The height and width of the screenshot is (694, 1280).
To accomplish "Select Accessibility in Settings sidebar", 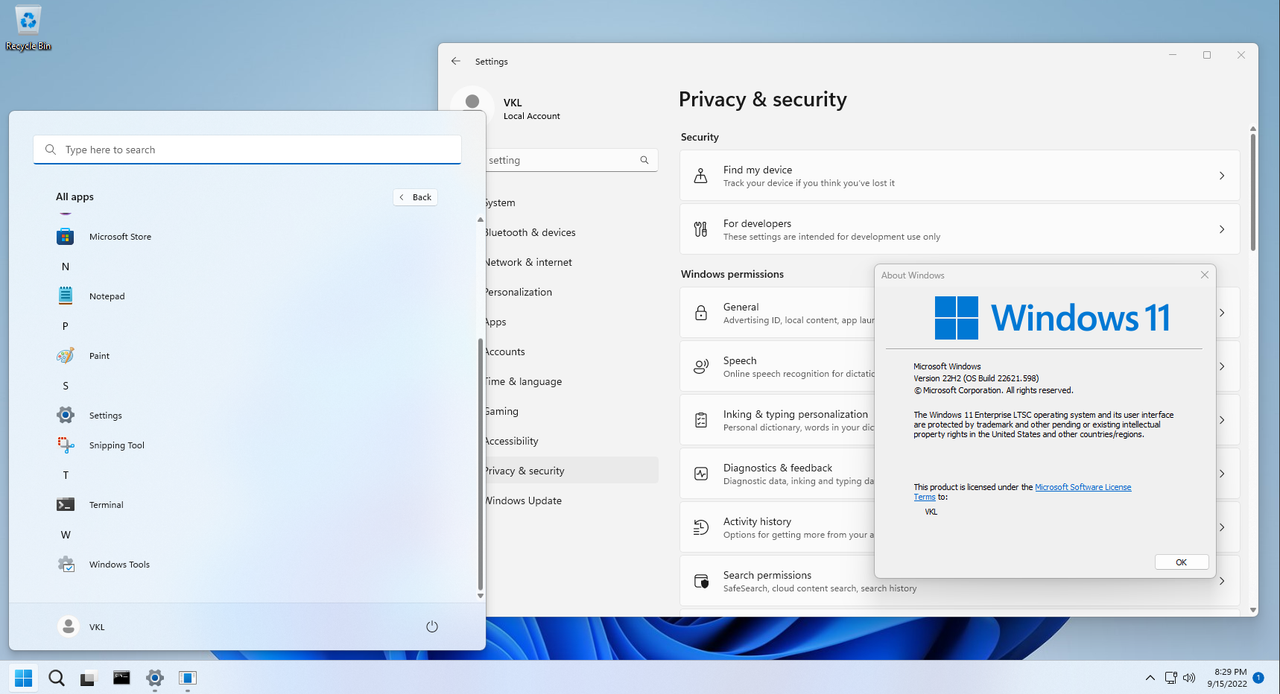I will (x=572, y=441).
